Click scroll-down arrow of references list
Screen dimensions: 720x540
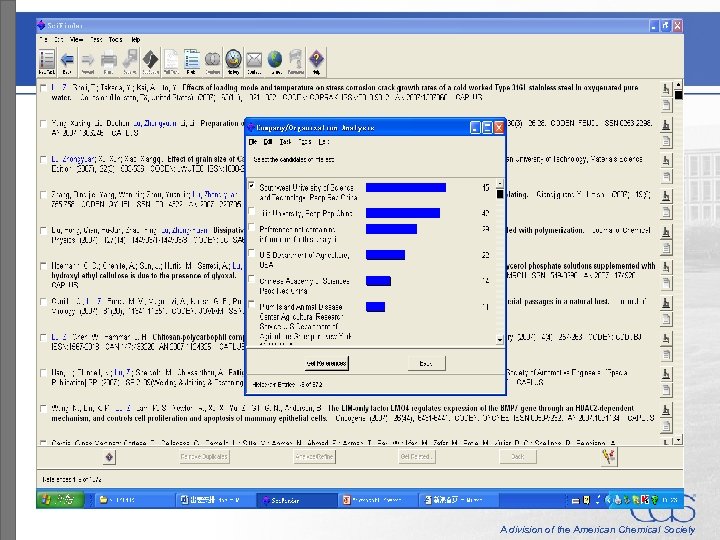[679, 440]
